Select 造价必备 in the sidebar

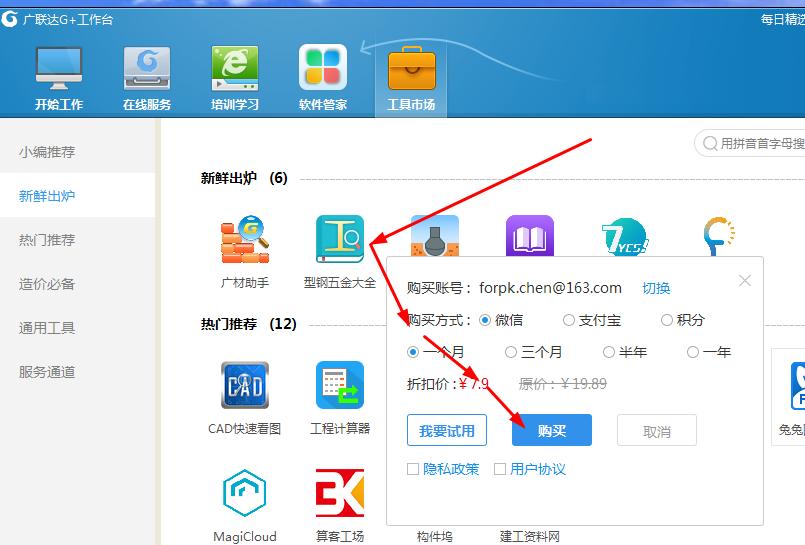(x=77, y=284)
